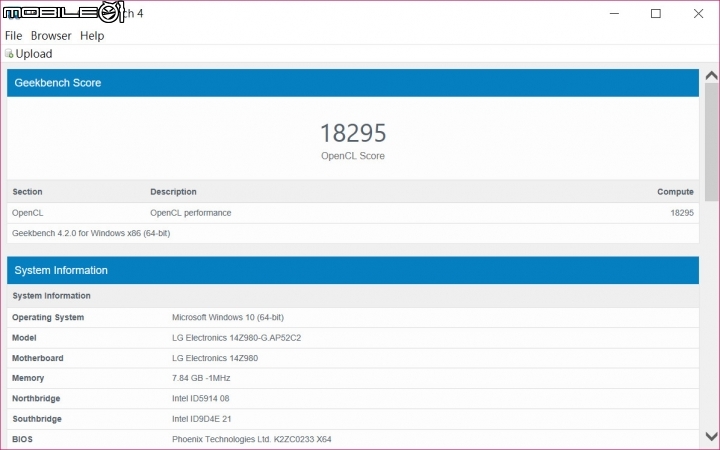
Task: Click 'Intel ID9D4E 21' value
Action: (202, 419)
